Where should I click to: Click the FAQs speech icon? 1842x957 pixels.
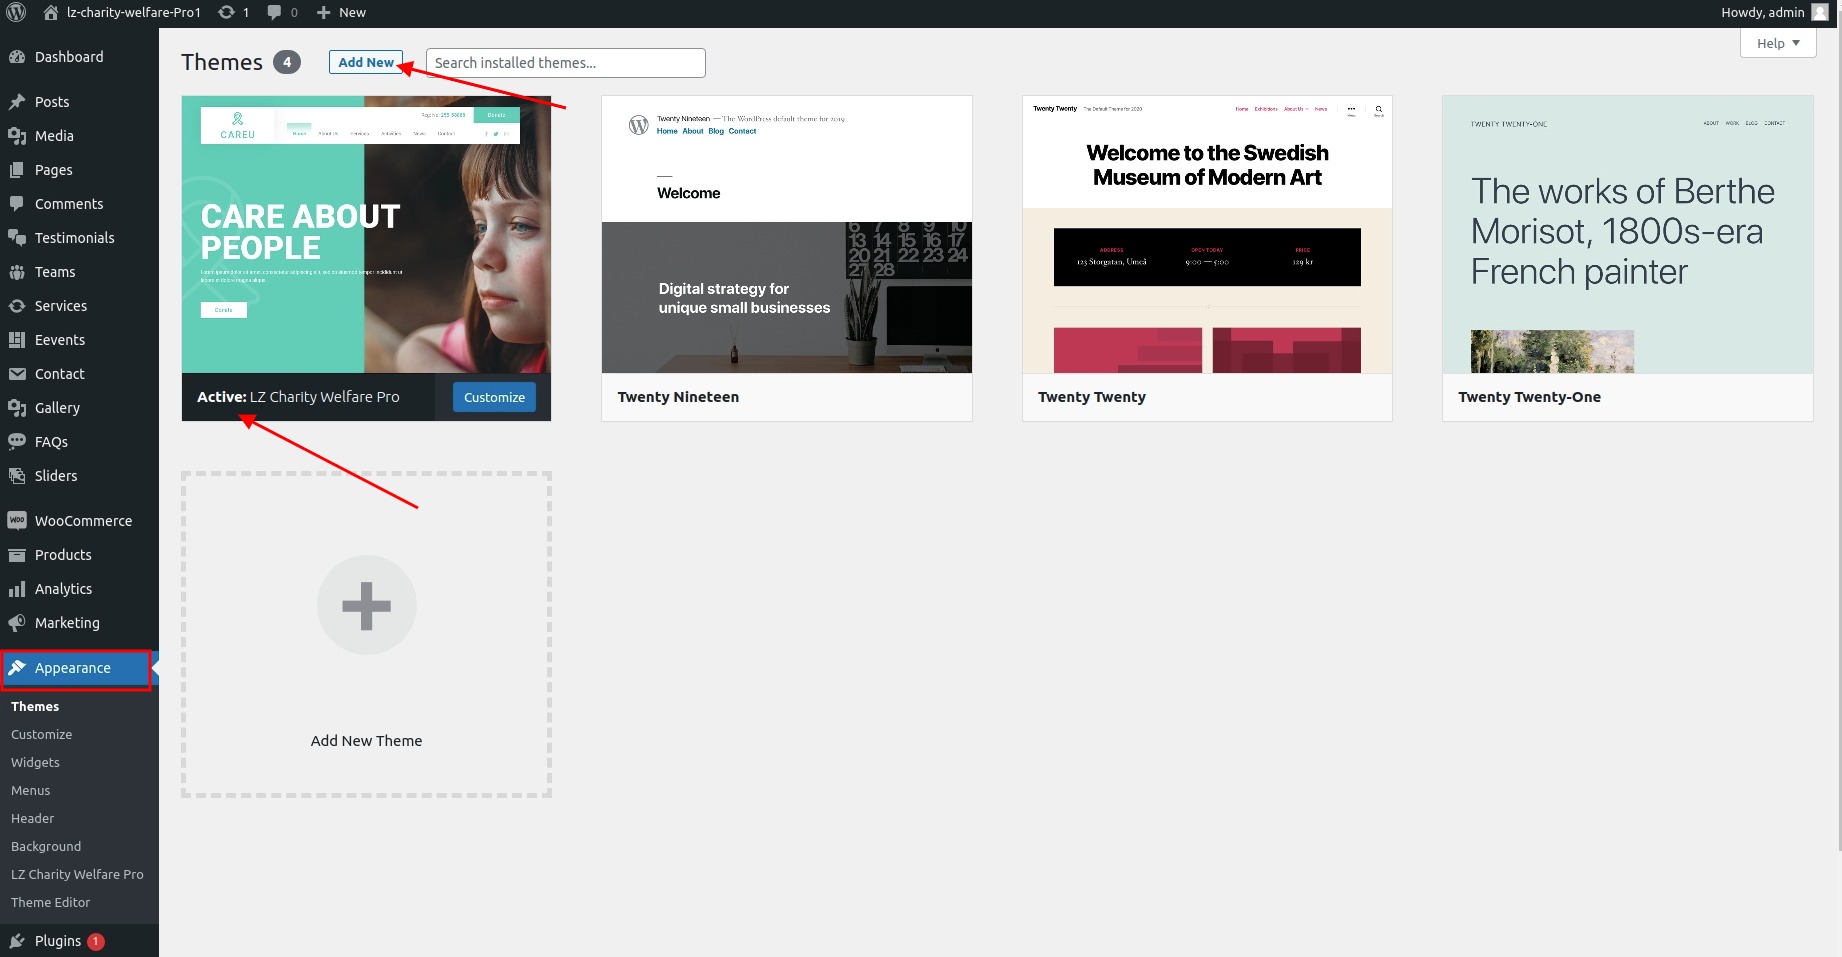[17, 442]
